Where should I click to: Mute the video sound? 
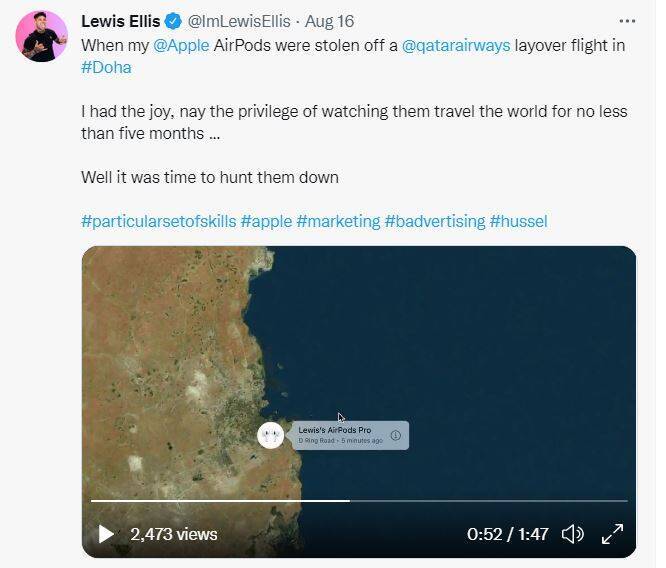pyautogui.click(x=573, y=534)
